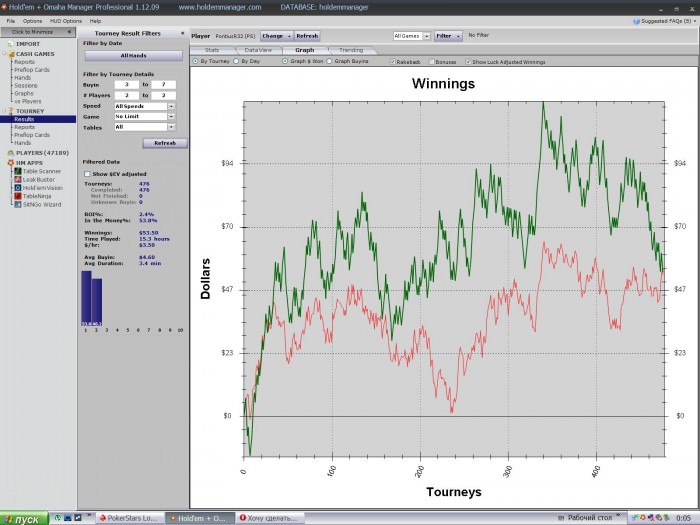The image size is (700, 525).
Task: Open Cash Games Preflop Cards item
Action: tap(32, 70)
